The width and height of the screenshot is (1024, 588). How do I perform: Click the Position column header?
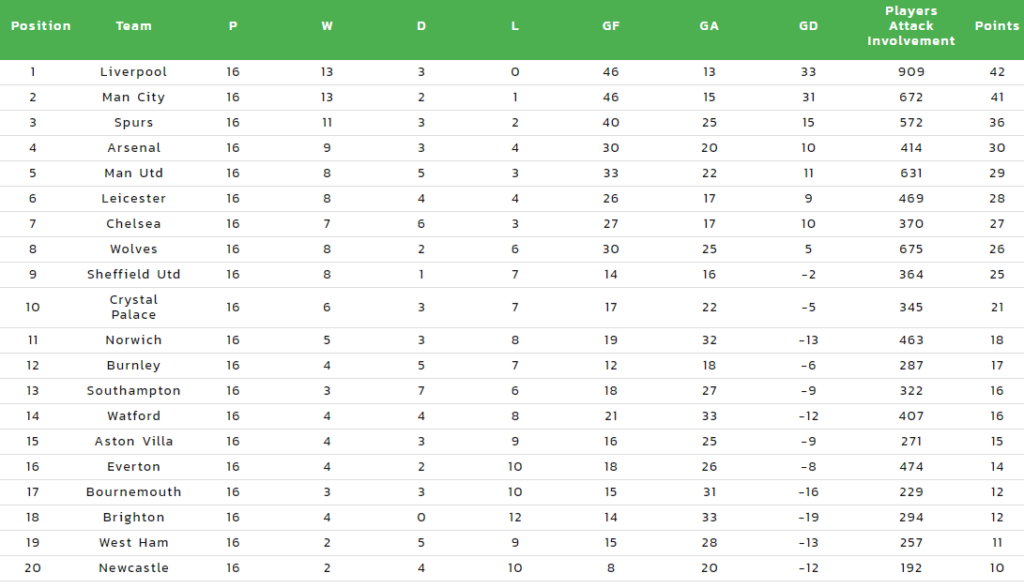pos(40,26)
